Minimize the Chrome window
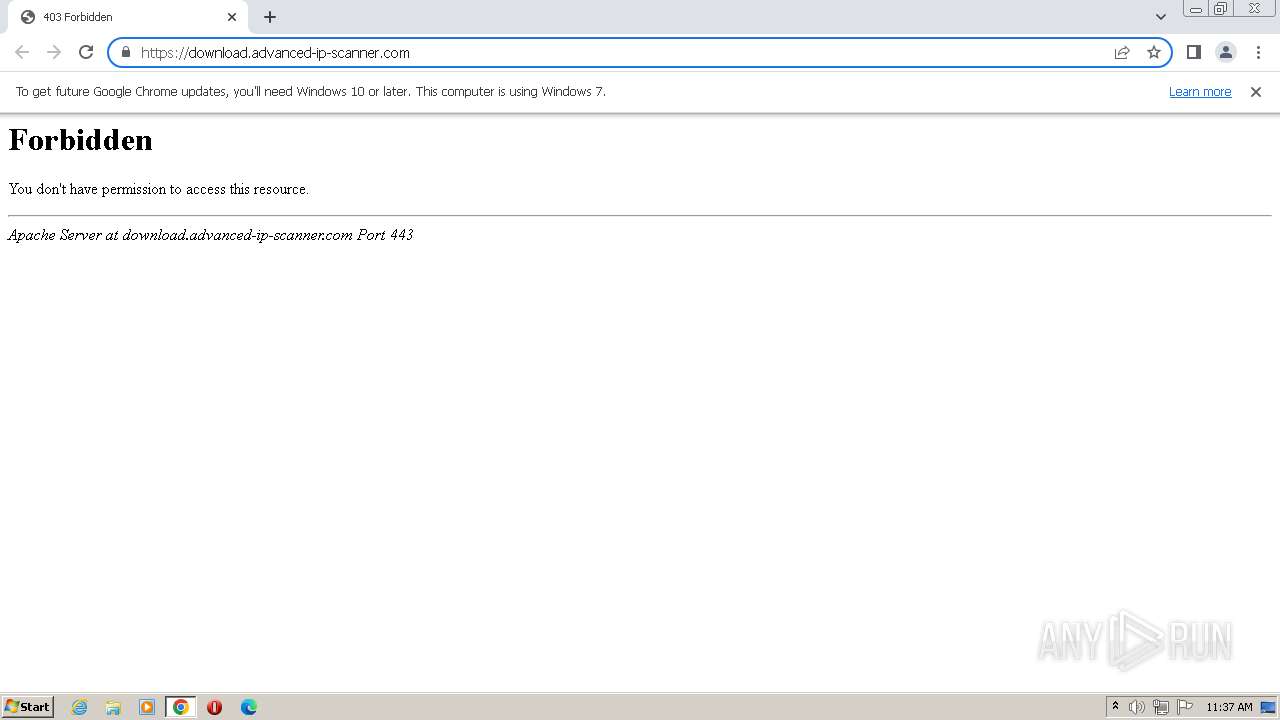Viewport: 1280px width, 720px height. [1196, 9]
